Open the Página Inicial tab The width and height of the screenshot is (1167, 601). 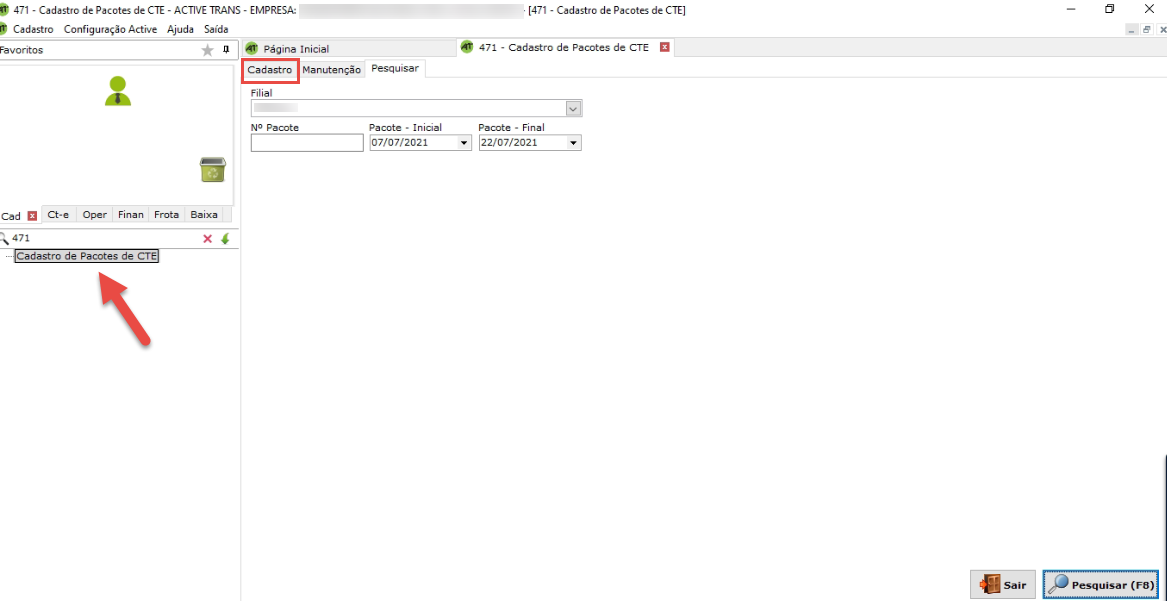point(295,49)
